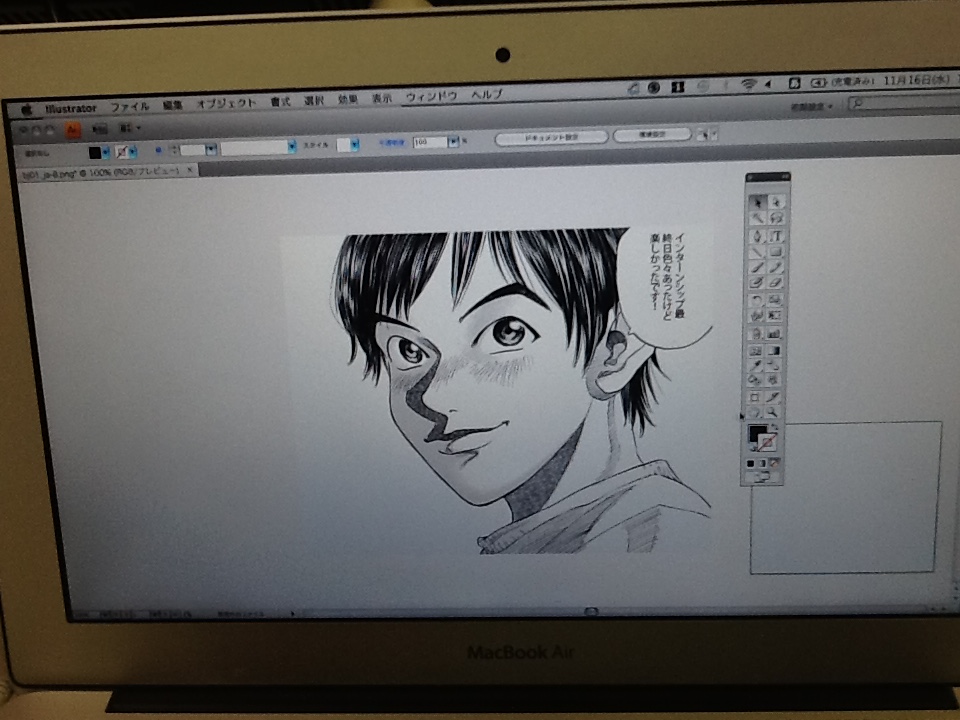Open the 編集 menu
Viewport: 960px width, 720px height.
point(173,105)
